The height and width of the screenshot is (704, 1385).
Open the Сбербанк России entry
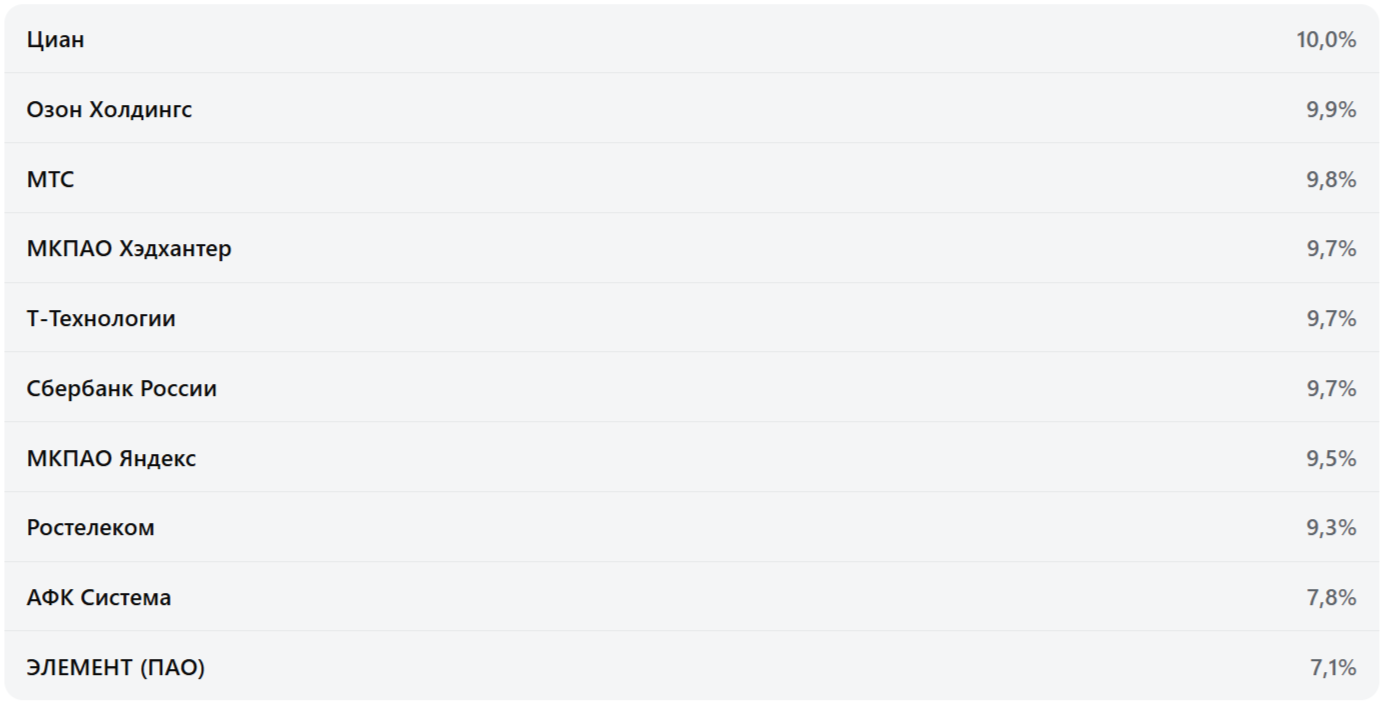click(x=122, y=389)
